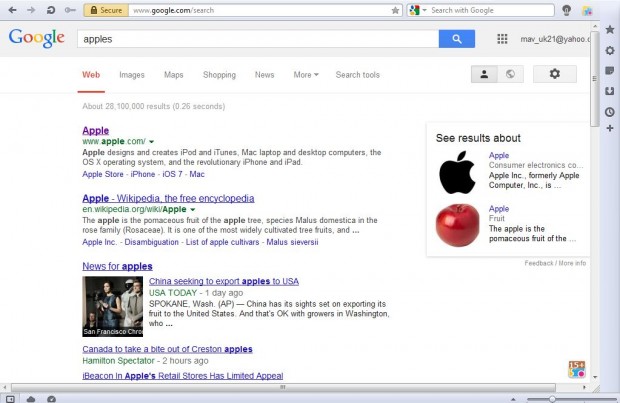Open sidebar downloads icon
This screenshot has width=620, height=403.
click(x=610, y=91)
